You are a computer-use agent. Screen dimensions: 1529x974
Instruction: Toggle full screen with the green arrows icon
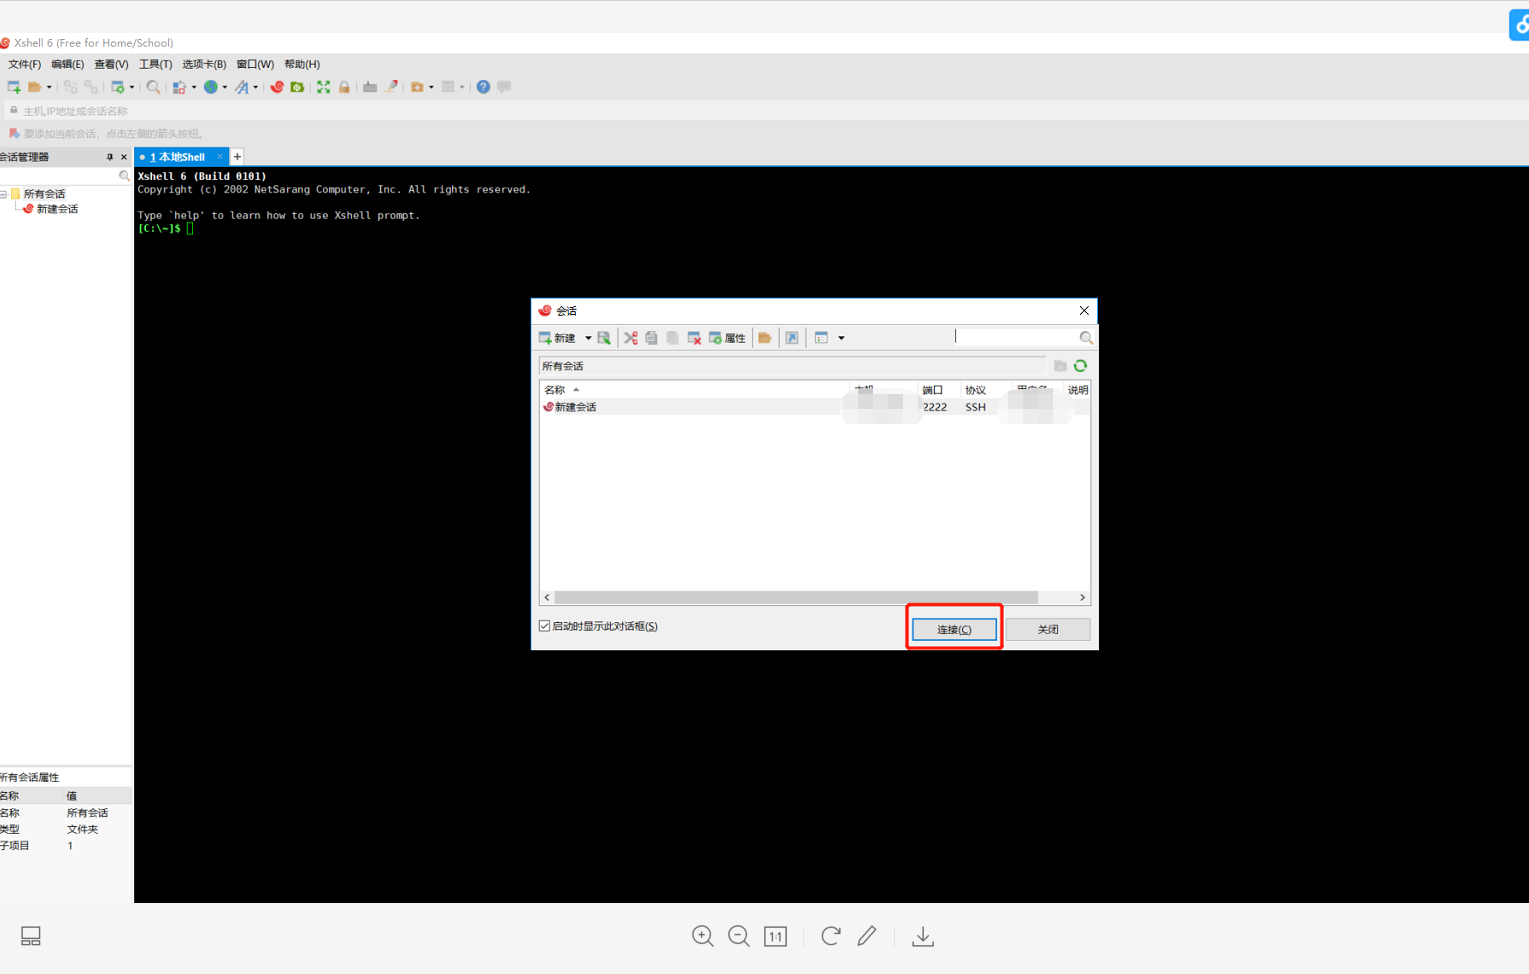tap(323, 87)
